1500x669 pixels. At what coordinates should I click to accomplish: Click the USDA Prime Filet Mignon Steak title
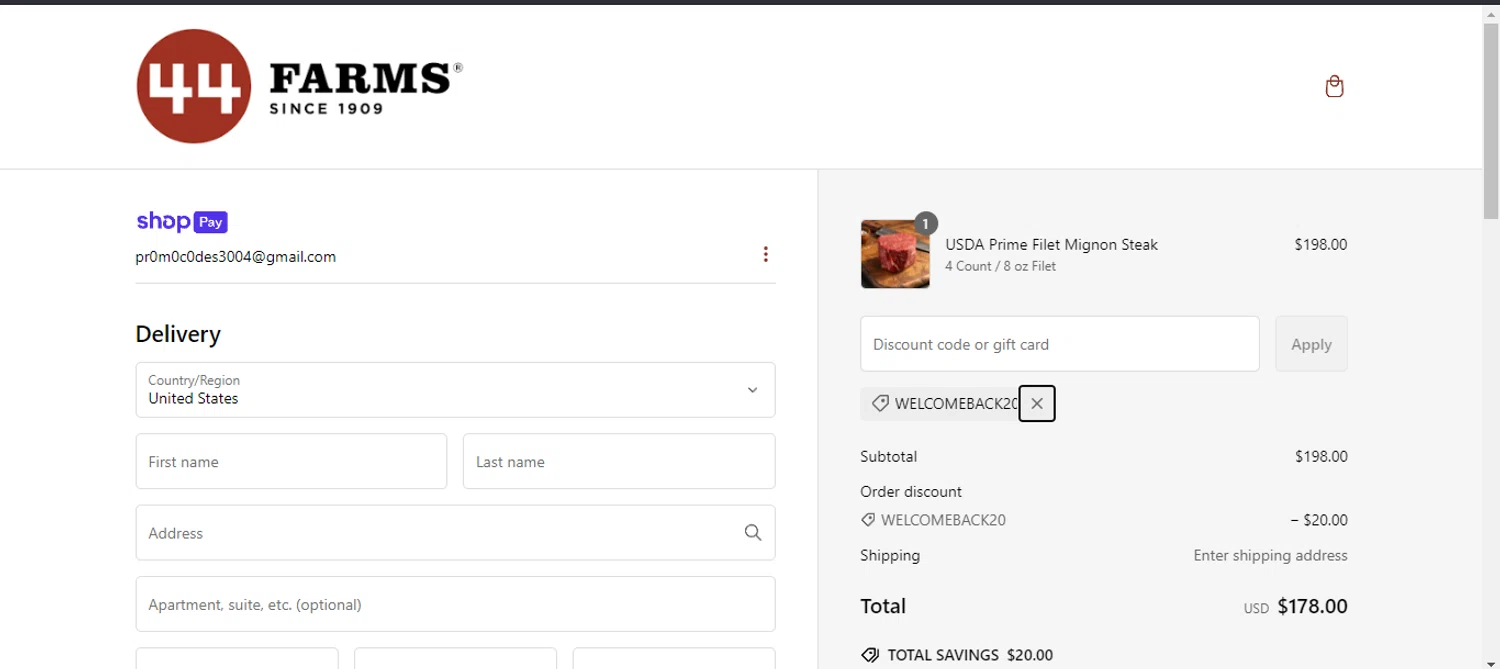[1052, 244]
